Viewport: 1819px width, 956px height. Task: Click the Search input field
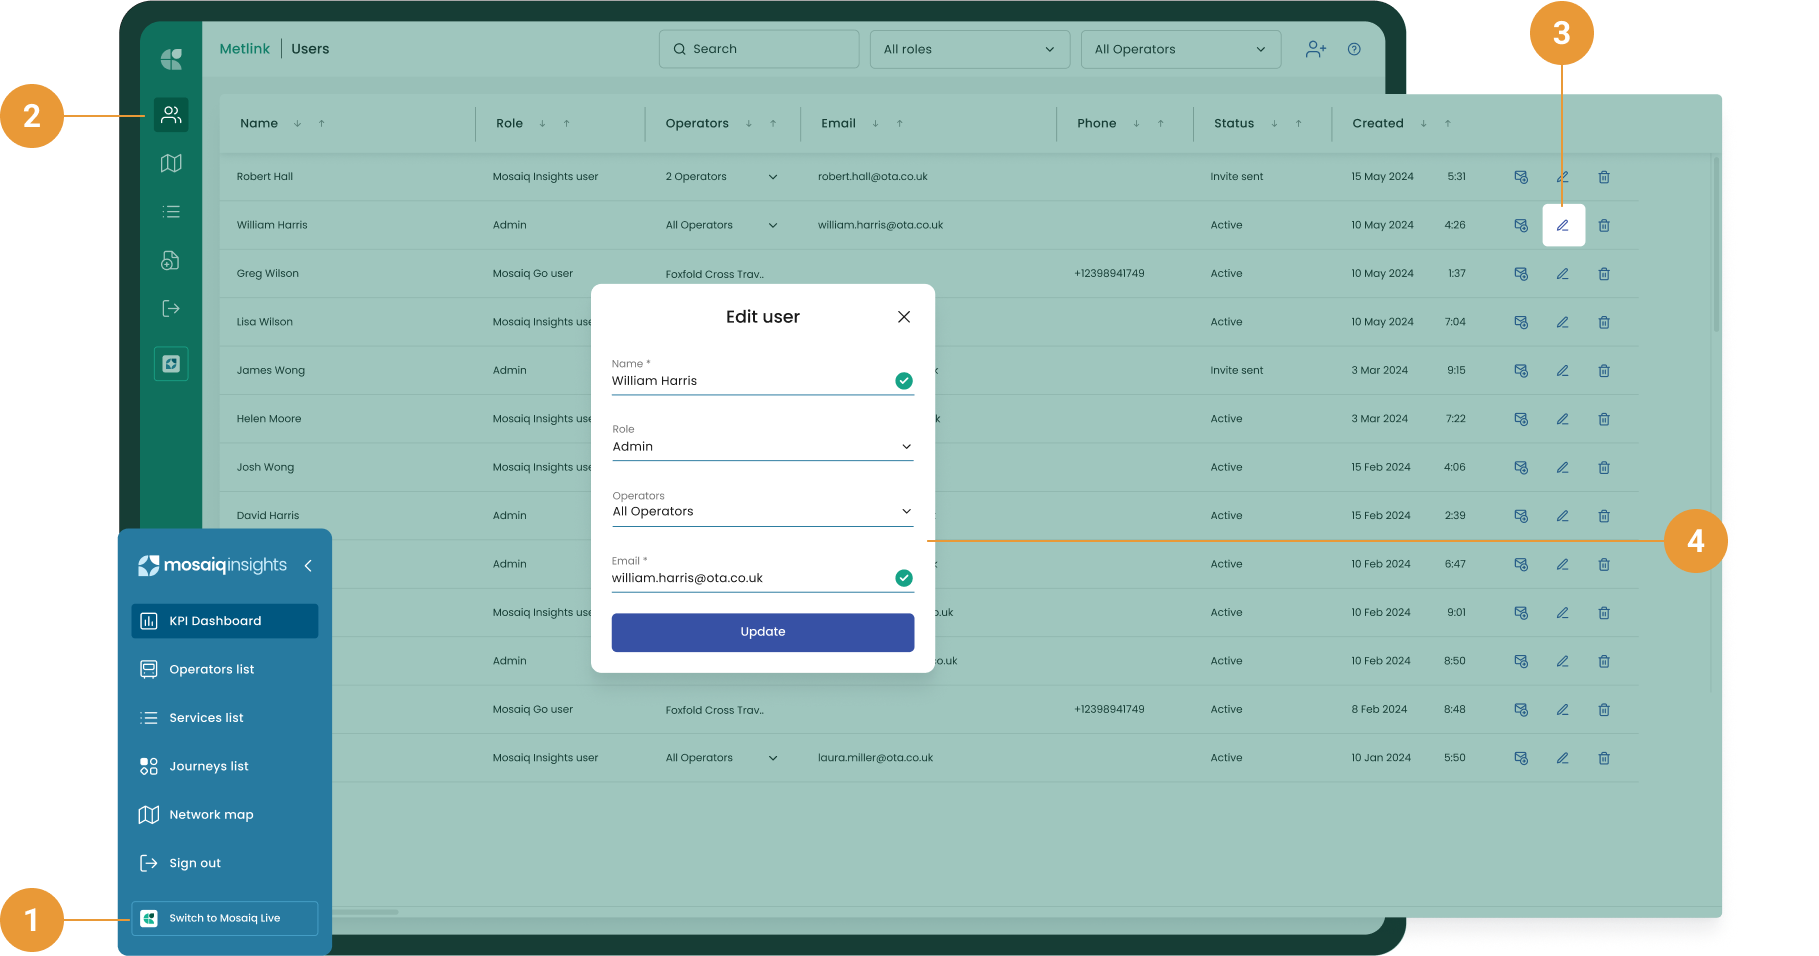759,49
